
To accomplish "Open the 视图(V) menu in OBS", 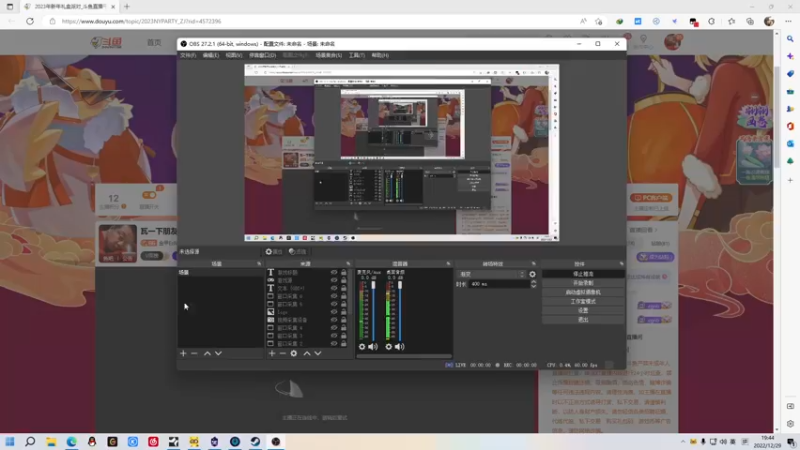I will pyautogui.click(x=234, y=55).
